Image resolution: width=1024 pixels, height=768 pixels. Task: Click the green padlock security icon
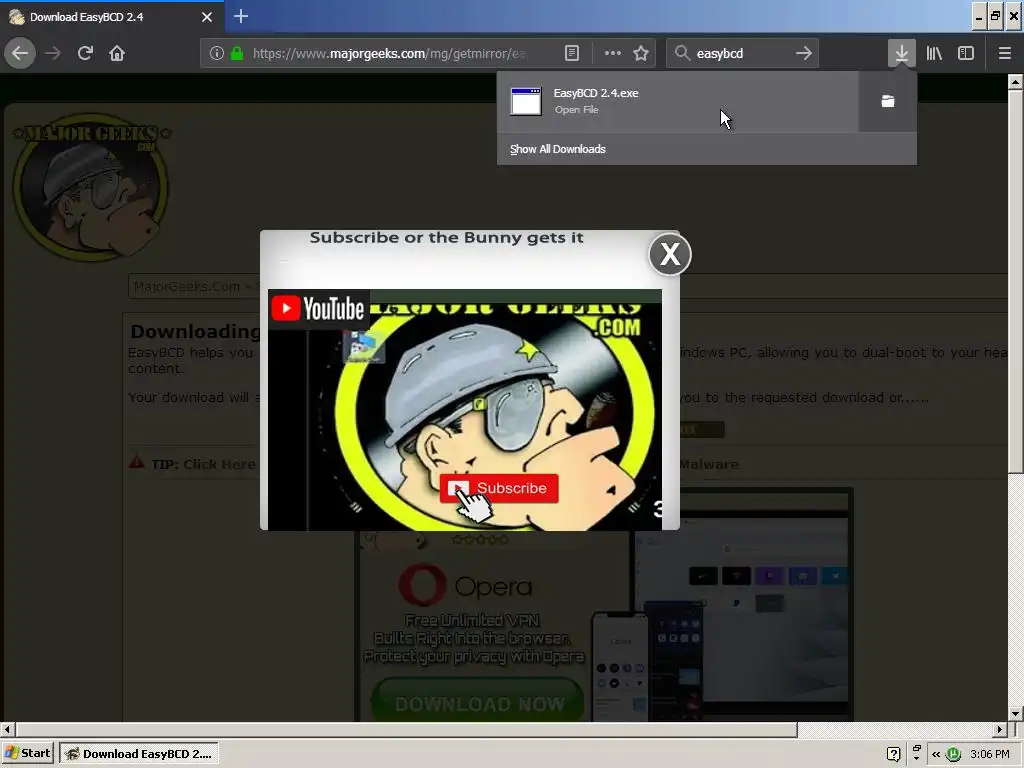(x=237, y=53)
